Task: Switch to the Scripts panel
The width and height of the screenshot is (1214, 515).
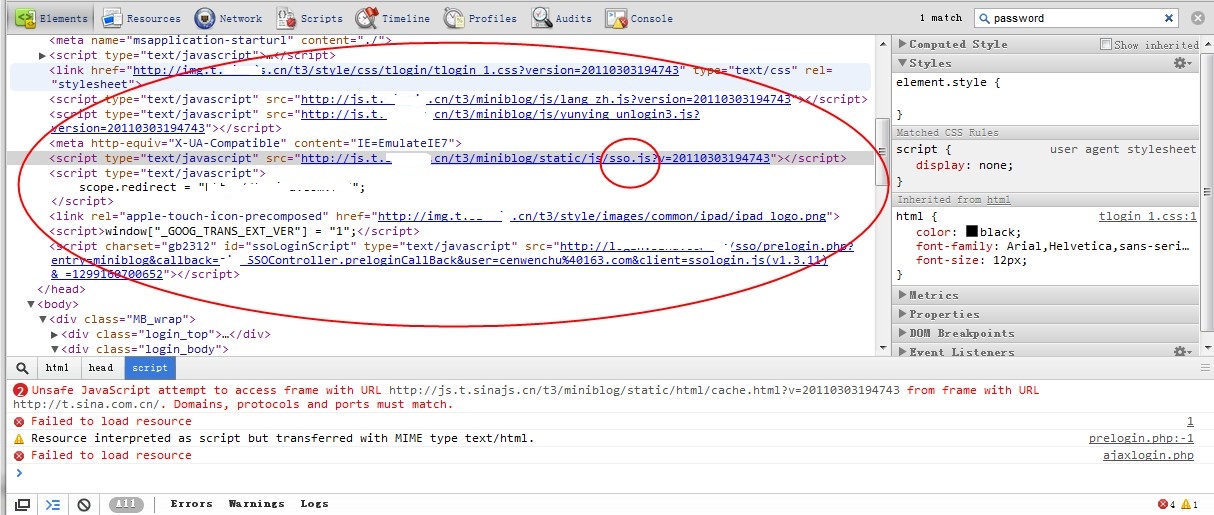Action: pos(309,18)
